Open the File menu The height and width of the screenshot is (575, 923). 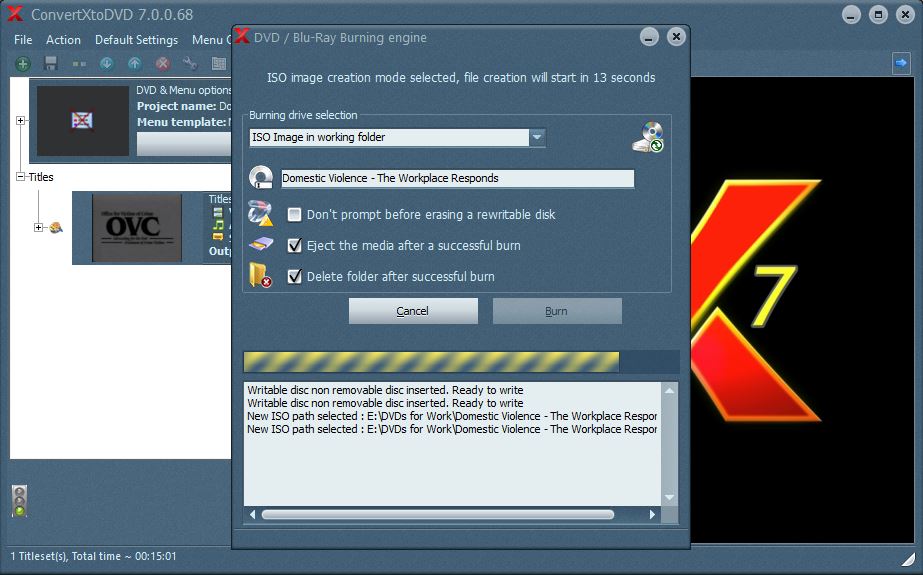point(23,39)
